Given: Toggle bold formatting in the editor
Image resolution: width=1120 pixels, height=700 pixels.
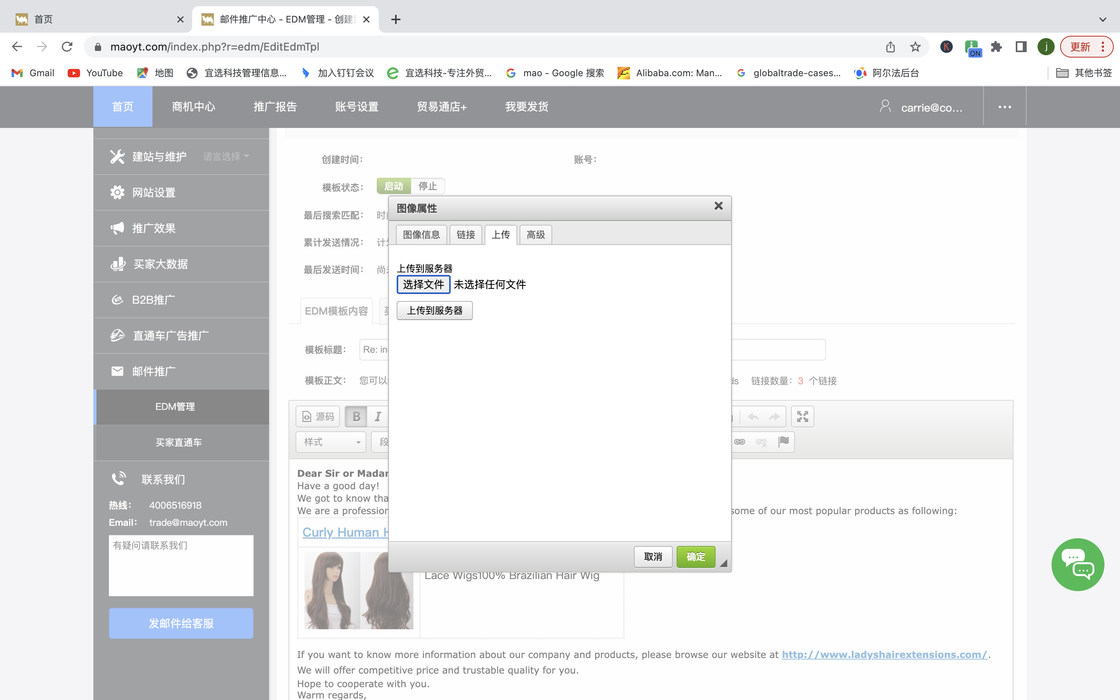Looking at the screenshot, I should pos(356,417).
